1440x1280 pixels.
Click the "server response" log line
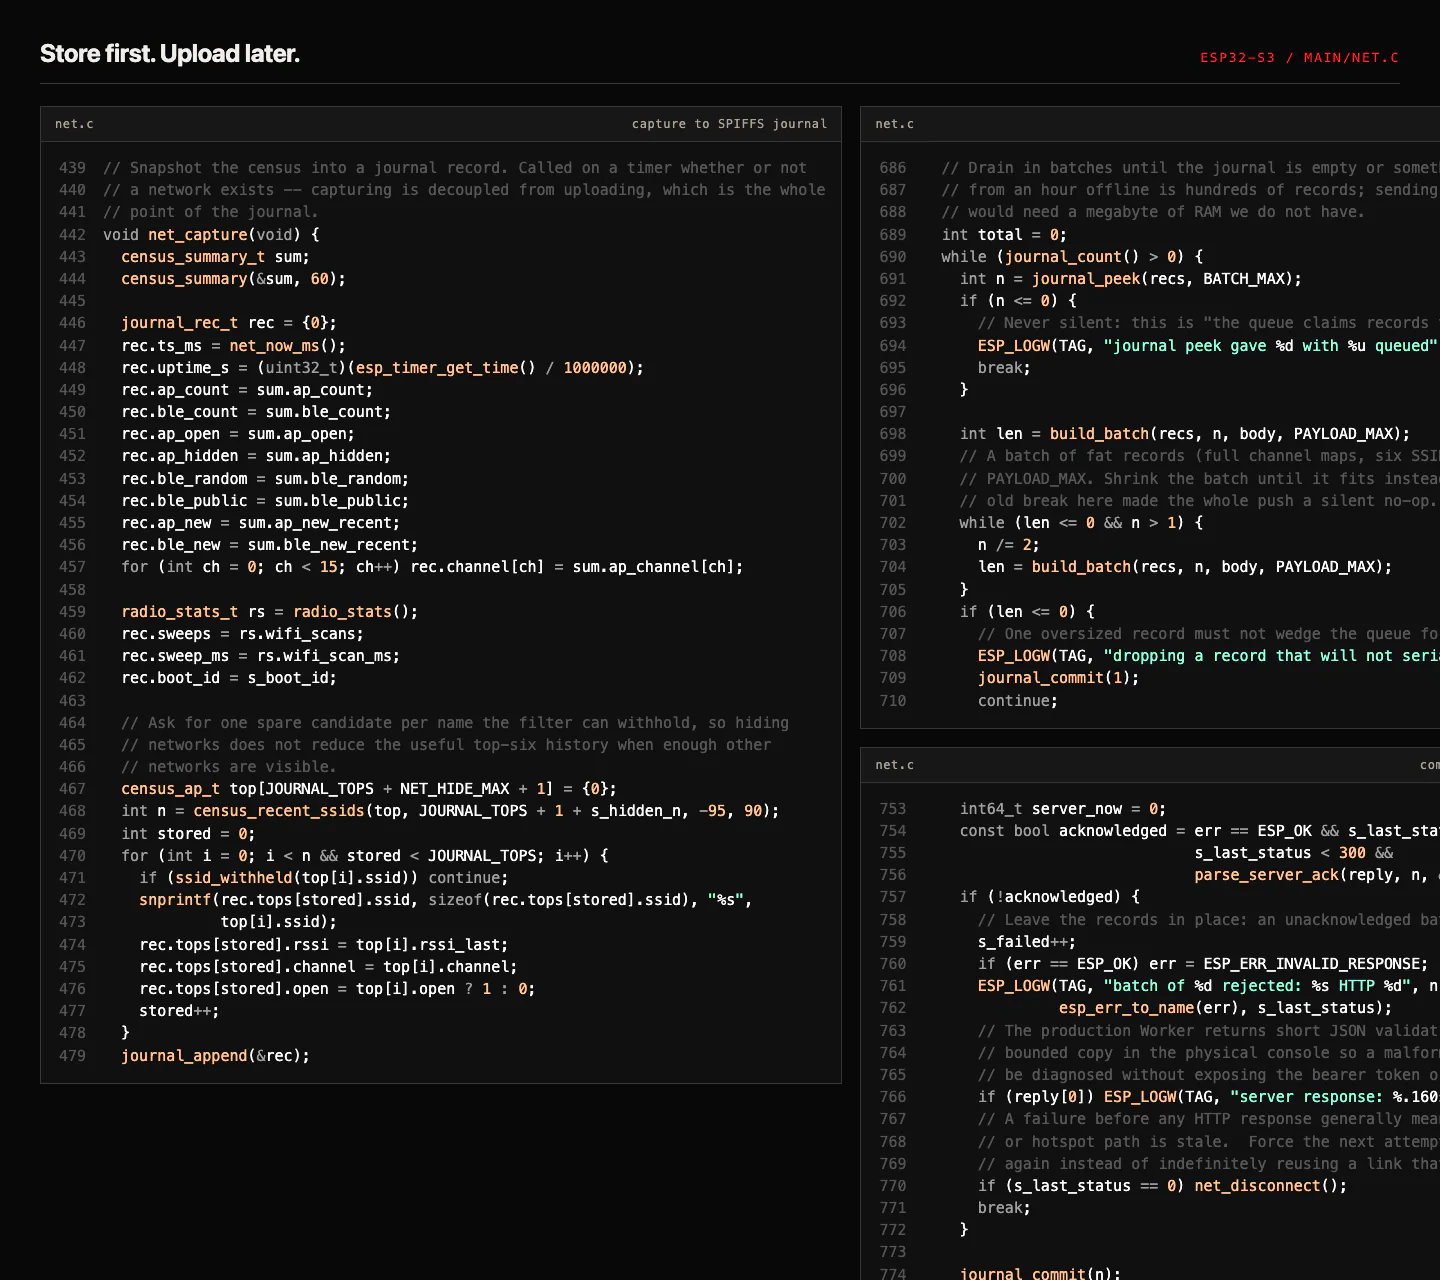pos(1208,1097)
